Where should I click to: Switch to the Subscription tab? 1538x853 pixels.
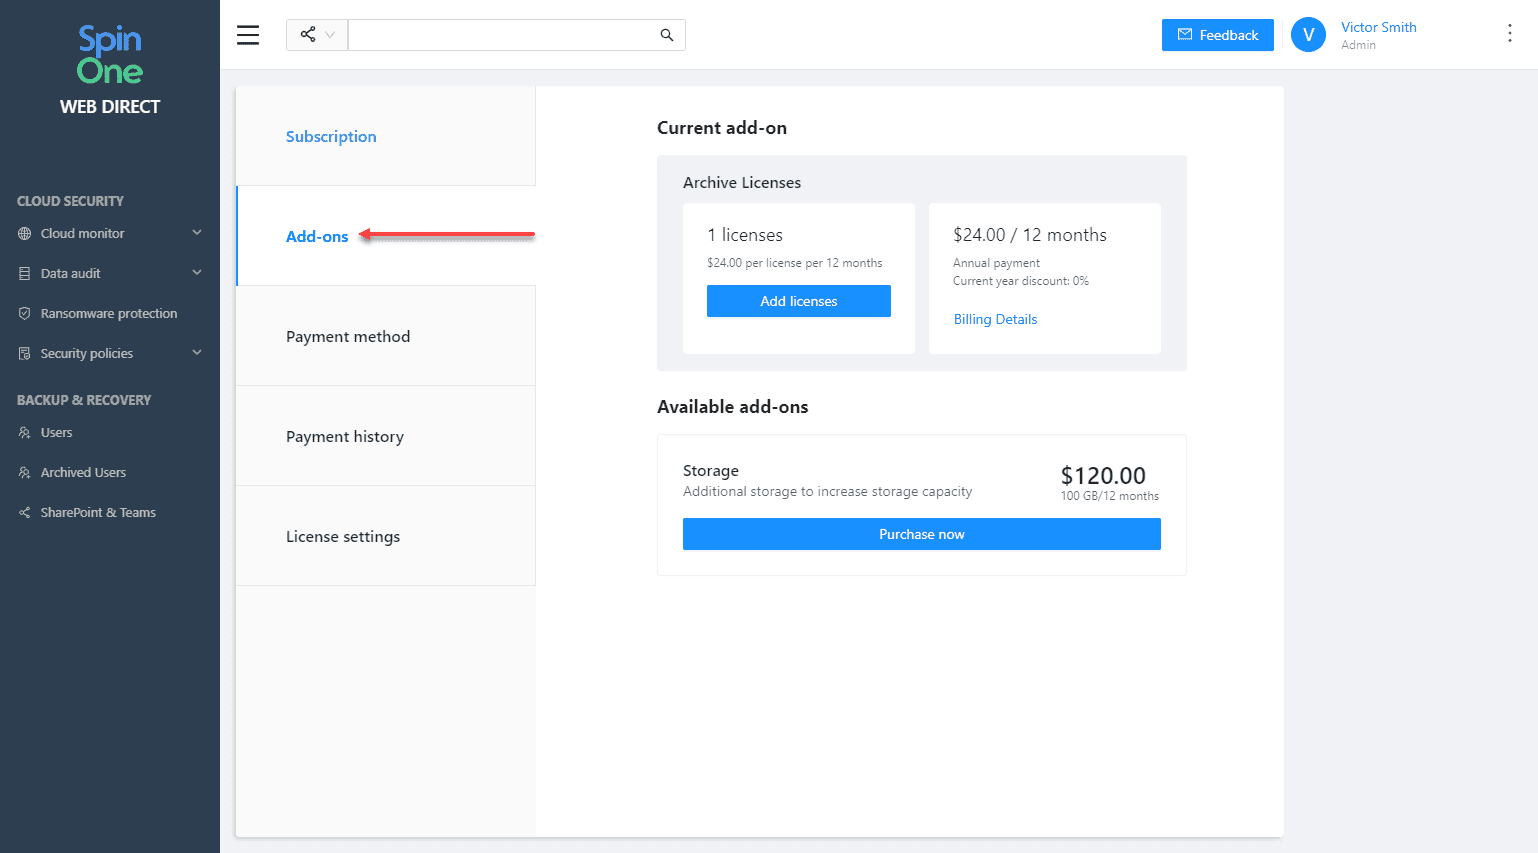331,137
